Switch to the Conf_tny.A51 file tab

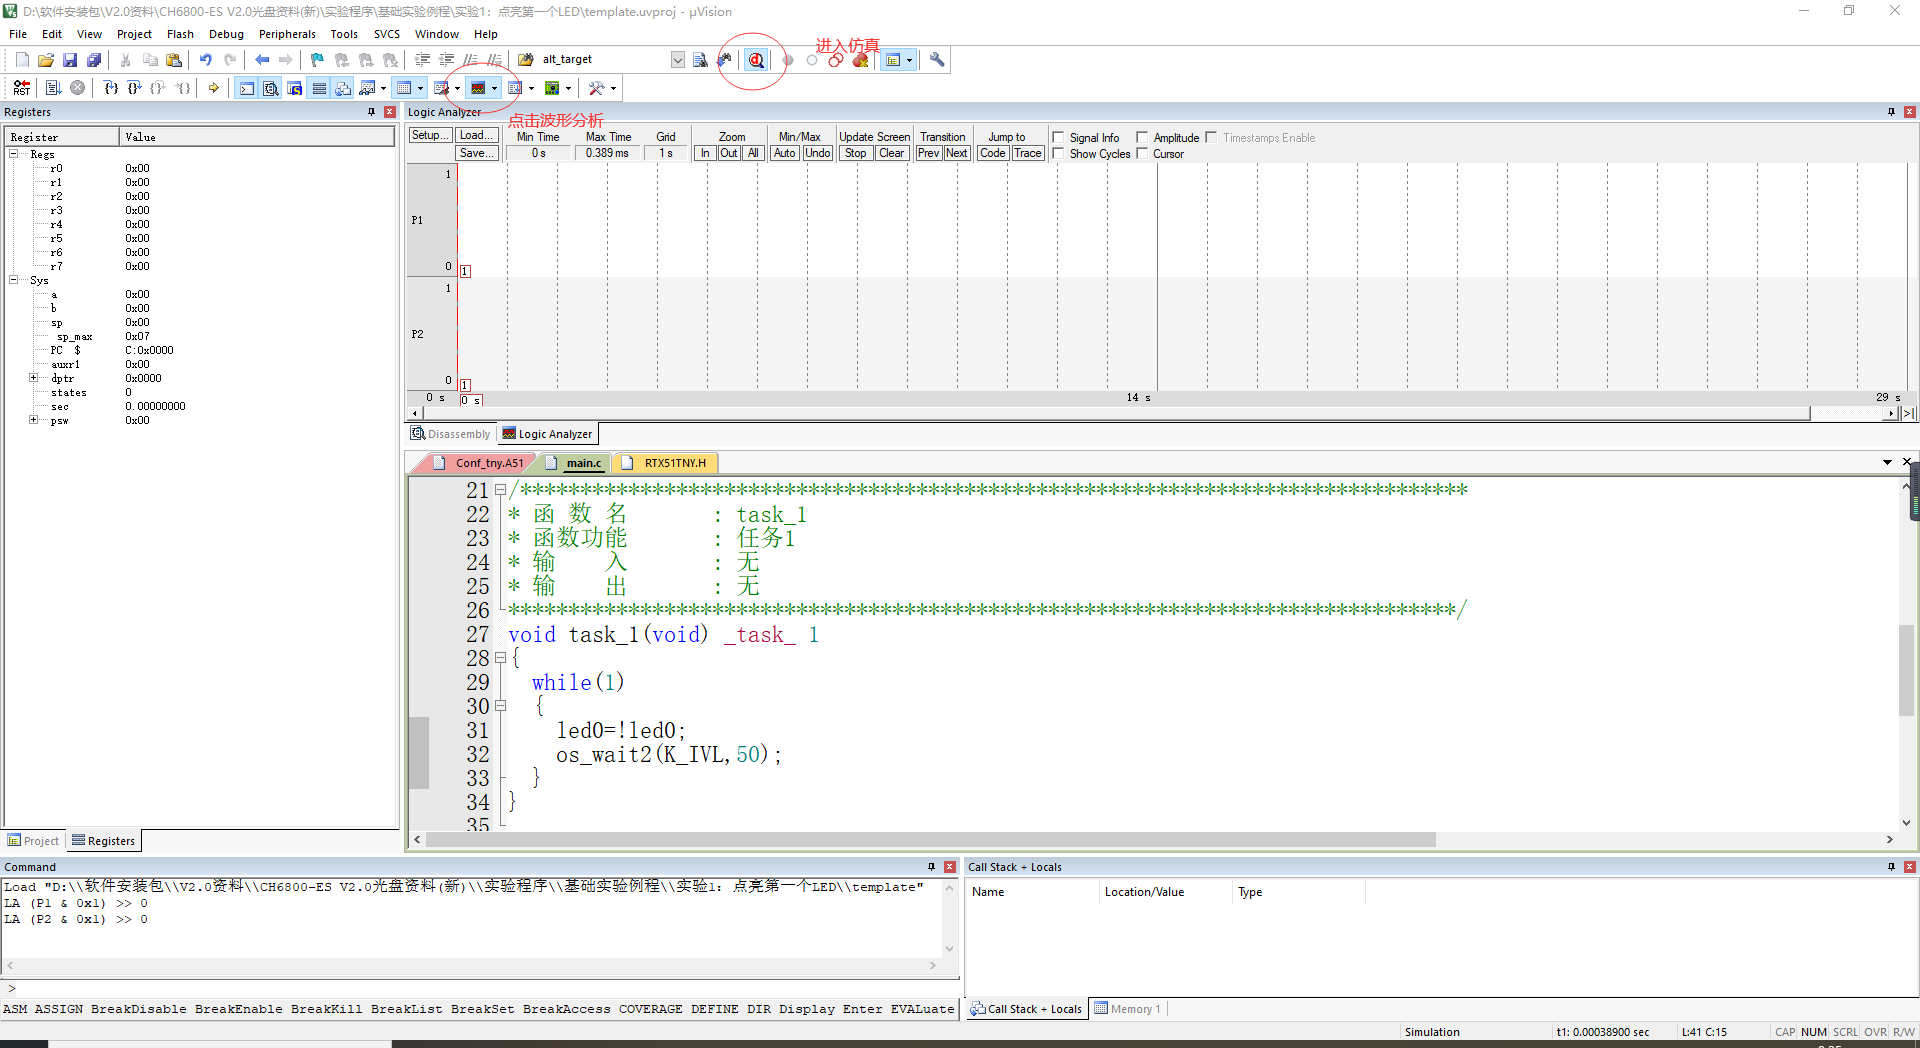click(478, 463)
